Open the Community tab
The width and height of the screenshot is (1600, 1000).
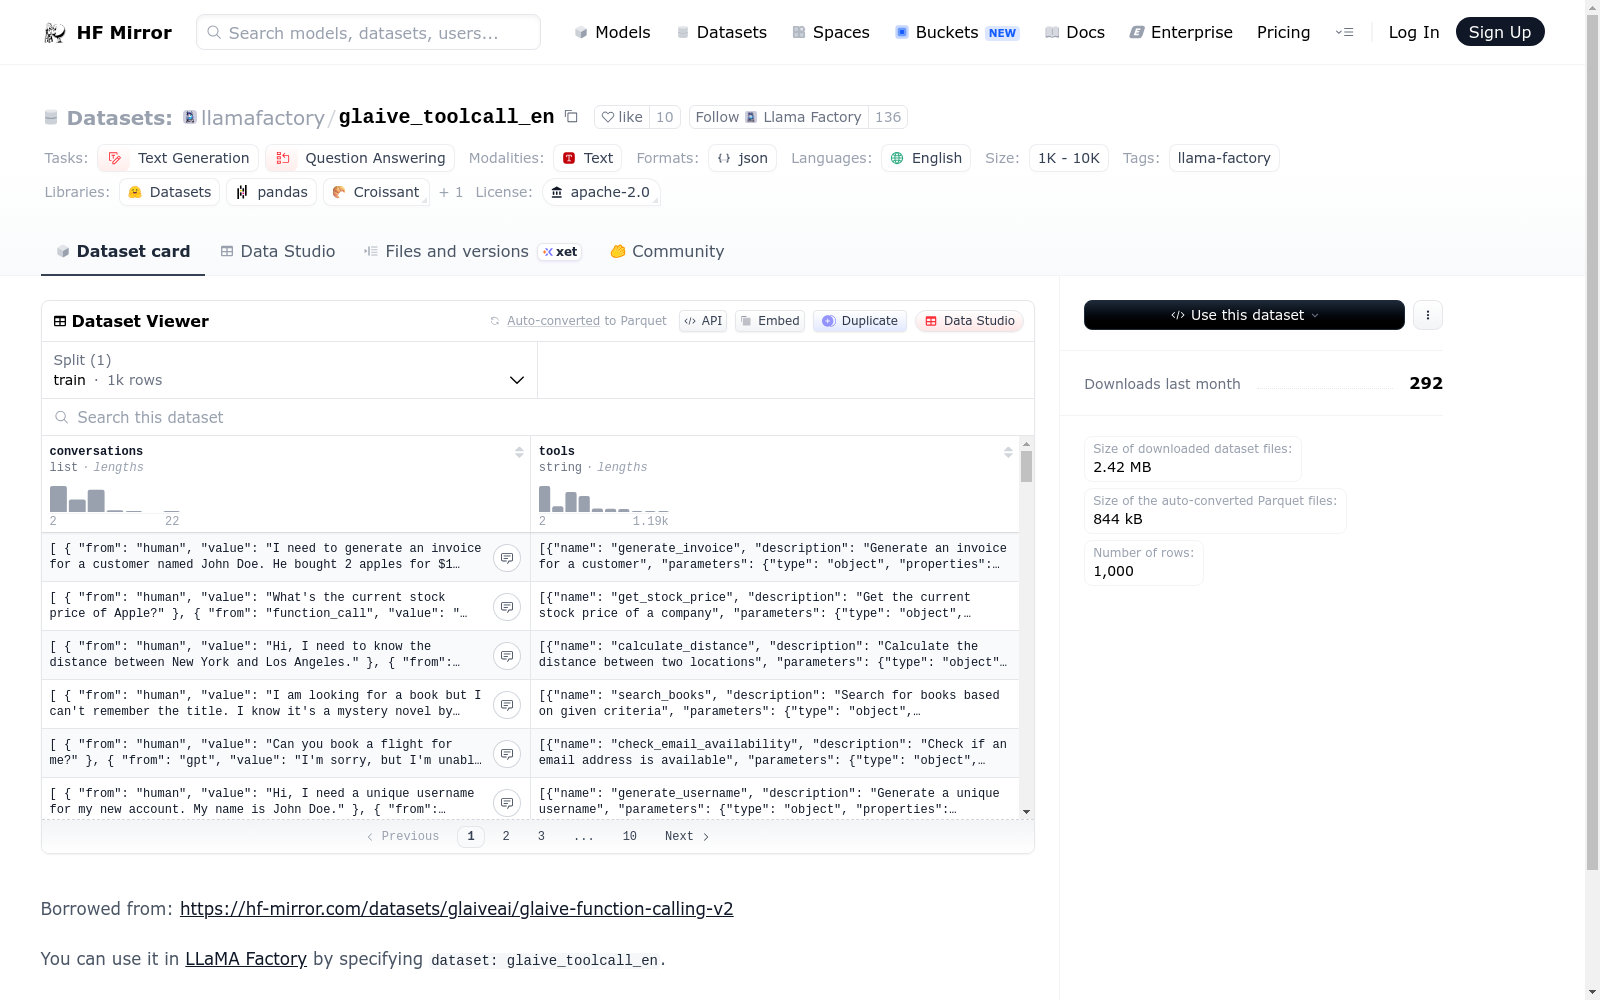click(x=667, y=252)
